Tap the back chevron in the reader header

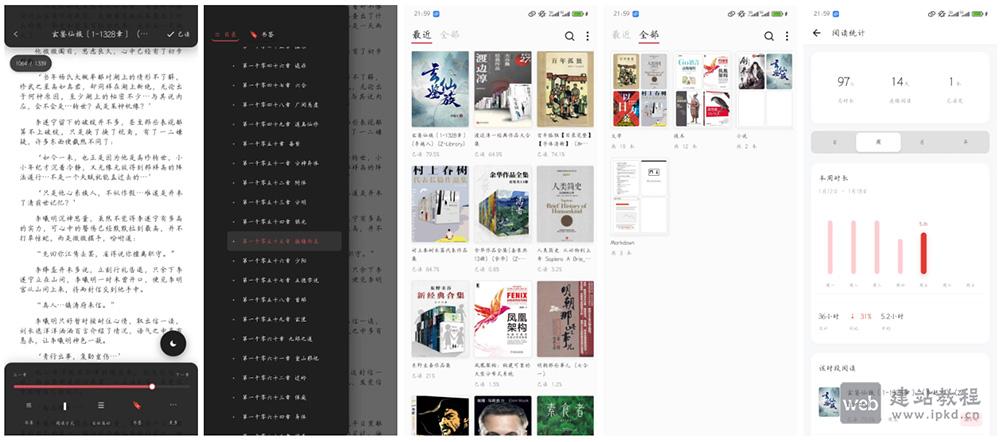(16, 34)
